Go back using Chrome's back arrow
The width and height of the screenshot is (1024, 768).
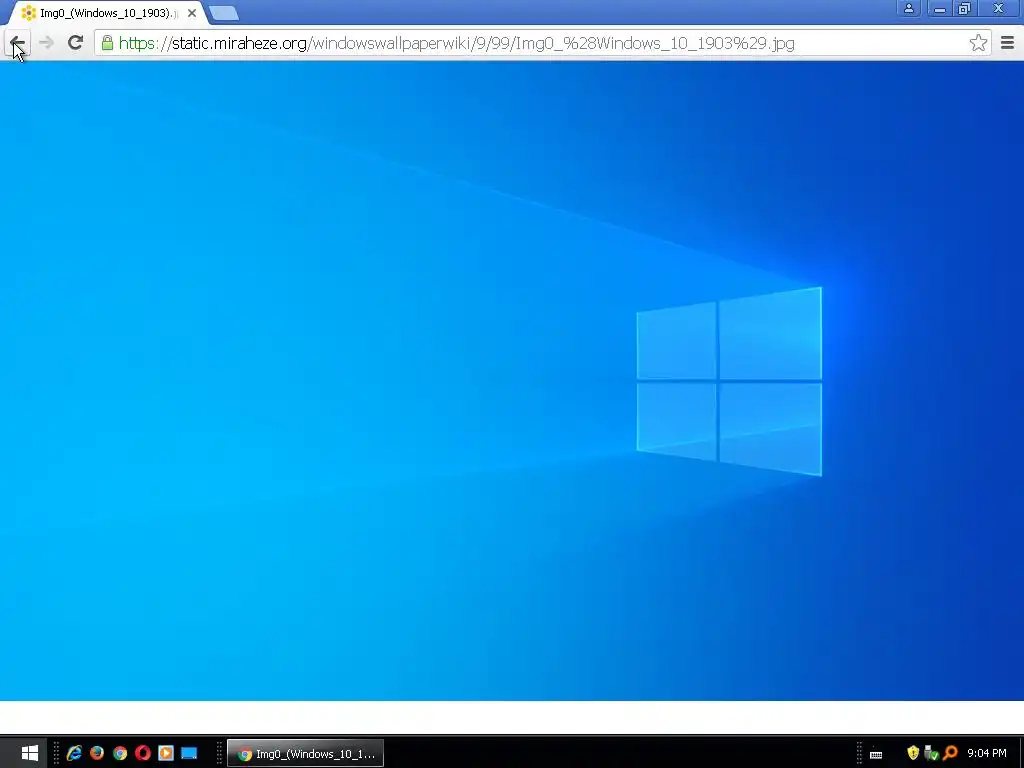tap(18, 43)
